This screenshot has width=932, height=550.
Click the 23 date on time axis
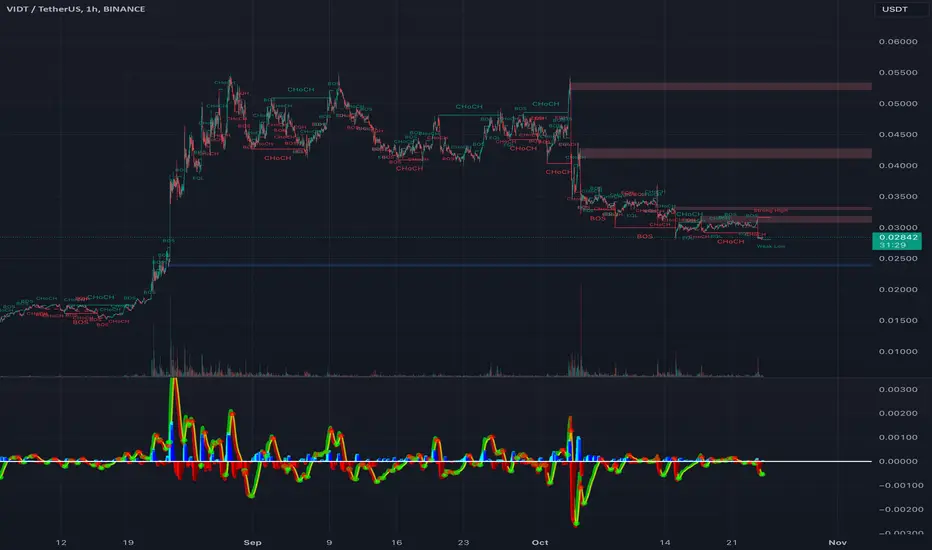(x=464, y=542)
